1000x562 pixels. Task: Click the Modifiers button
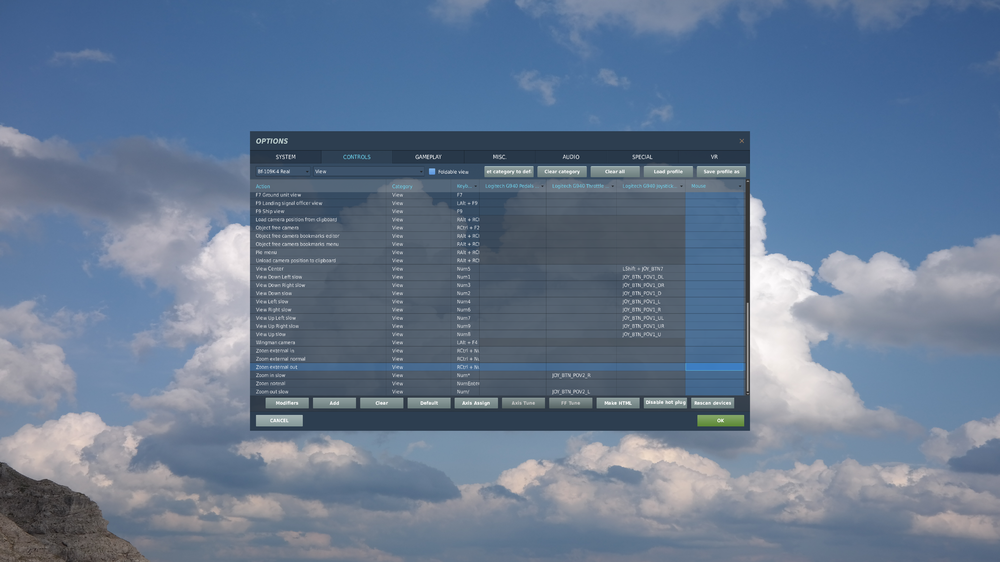coord(286,403)
